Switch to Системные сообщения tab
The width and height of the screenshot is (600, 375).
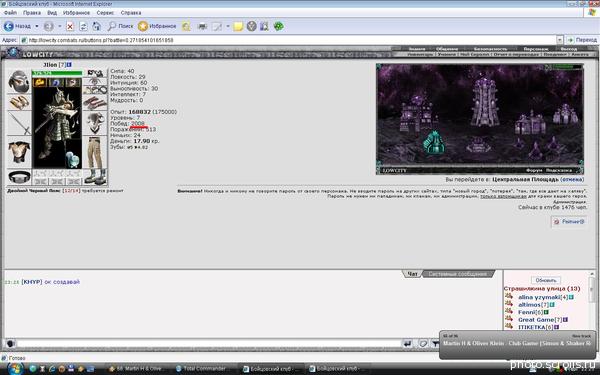[458, 274]
